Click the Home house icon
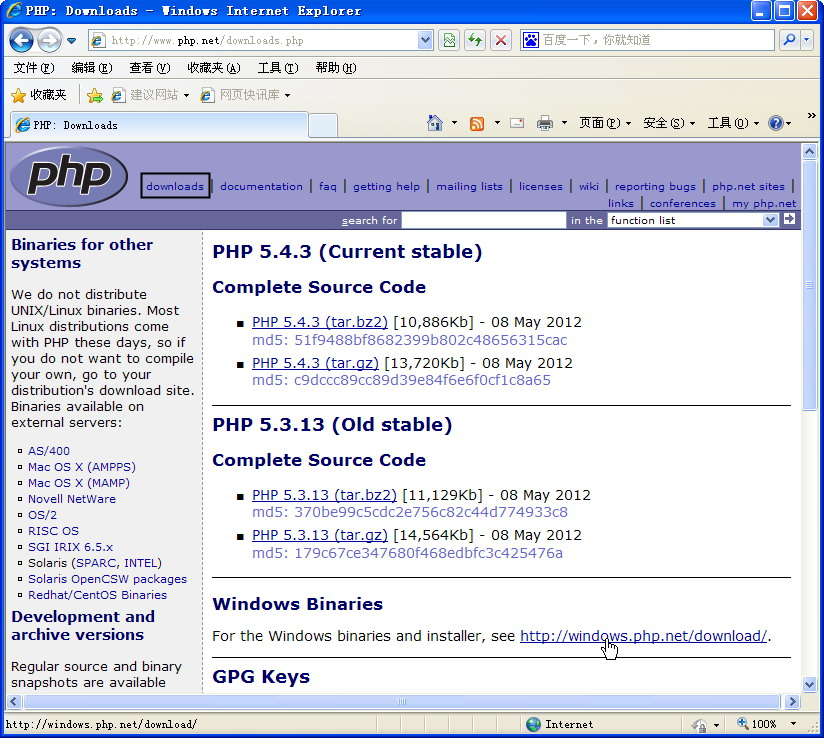The image size is (824, 744). click(435, 123)
